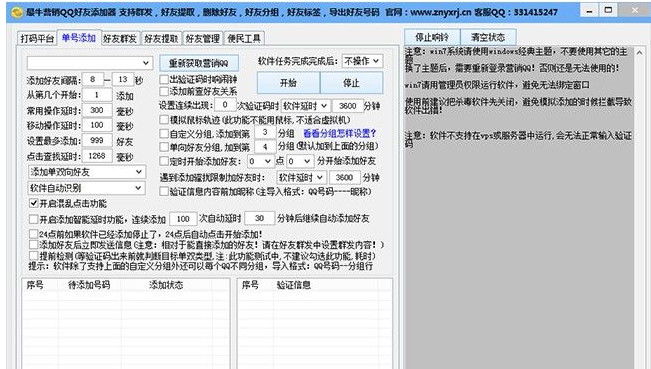651x369 pixels.
Task: Click the one-way friend group field showing 4
Action: coord(265,147)
